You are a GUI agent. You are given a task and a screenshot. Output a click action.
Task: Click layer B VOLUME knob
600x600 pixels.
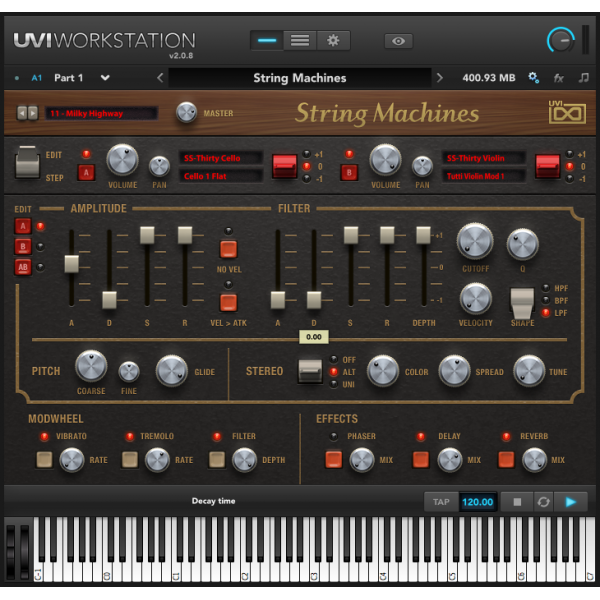pos(385,160)
